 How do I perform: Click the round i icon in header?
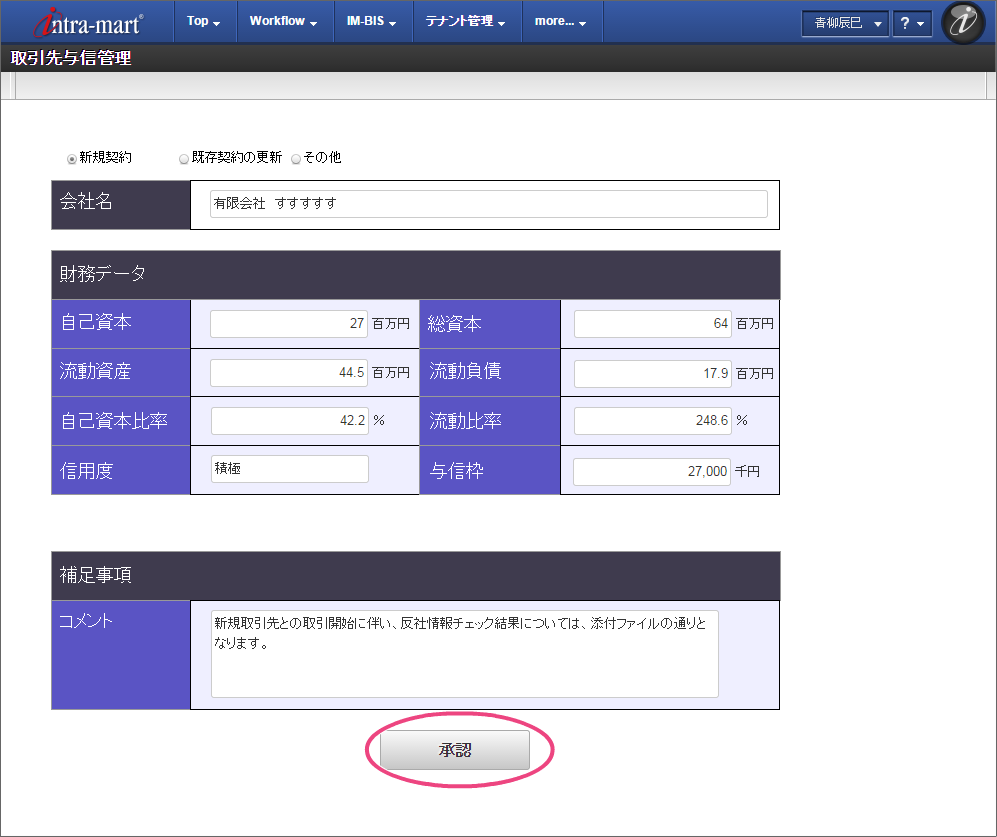pyautogui.click(x=963, y=23)
